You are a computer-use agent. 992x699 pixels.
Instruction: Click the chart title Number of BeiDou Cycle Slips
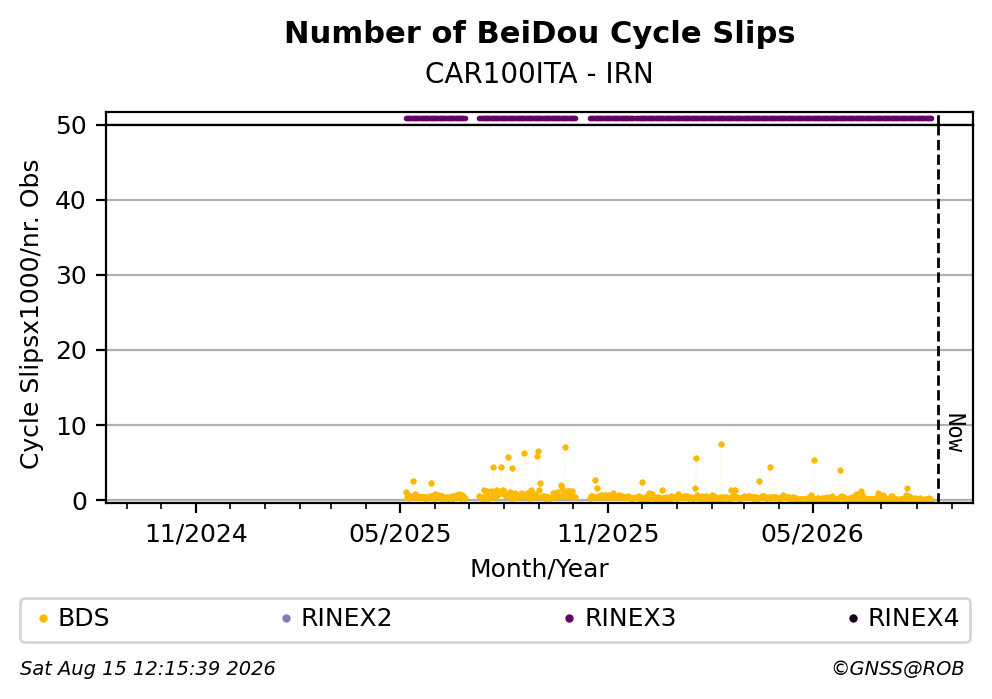[540, 33]
